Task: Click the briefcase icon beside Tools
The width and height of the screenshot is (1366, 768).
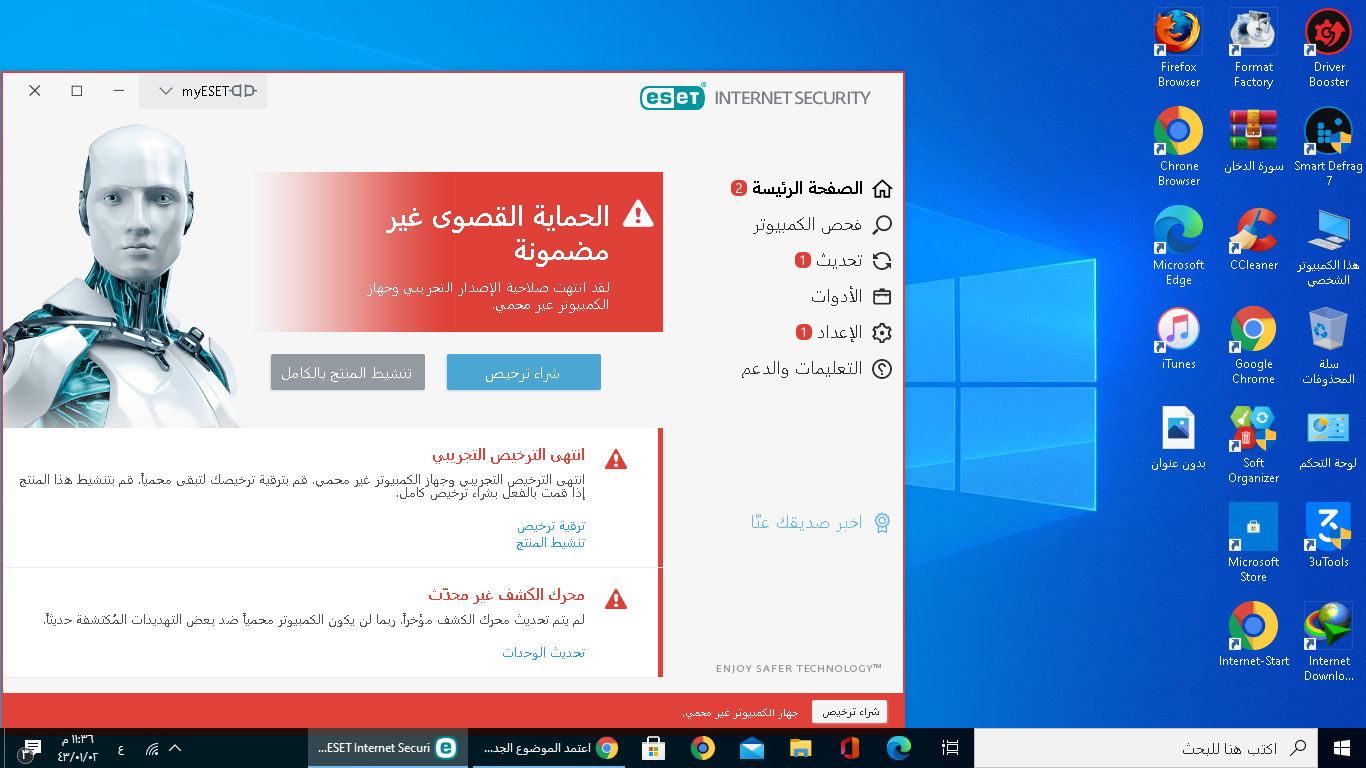Action: coord(882,296)
